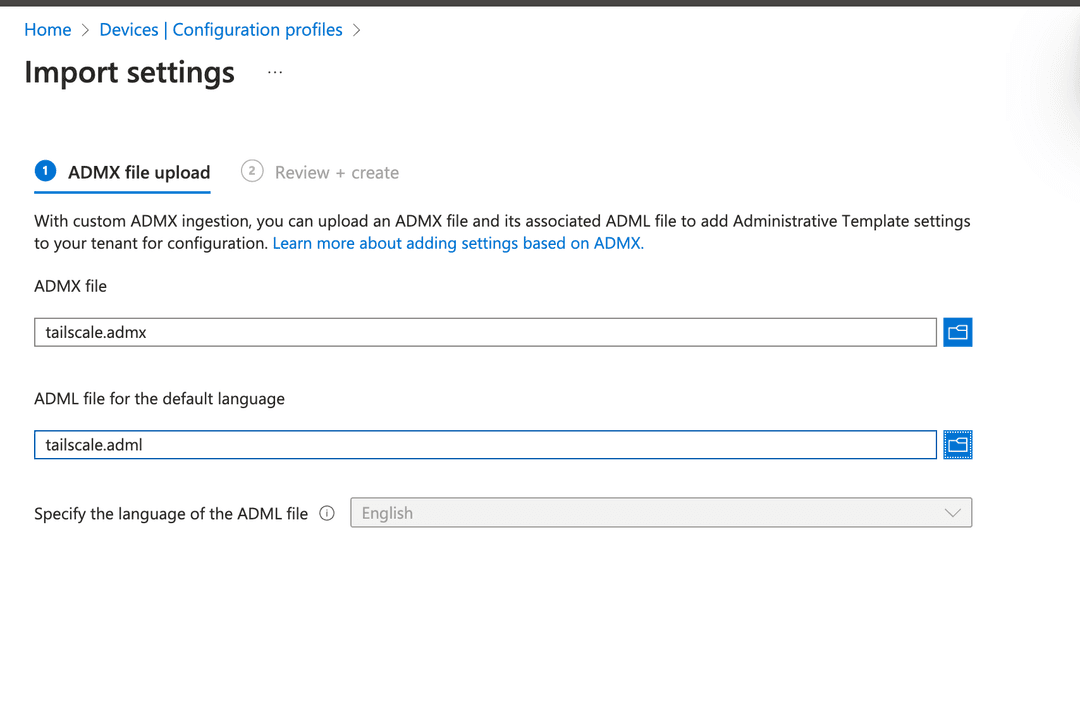Screen dimensions: 1080x715
Task: Navigate to Devices | Configuration profiles breadcrumb
Action: [x=220, y=29]
